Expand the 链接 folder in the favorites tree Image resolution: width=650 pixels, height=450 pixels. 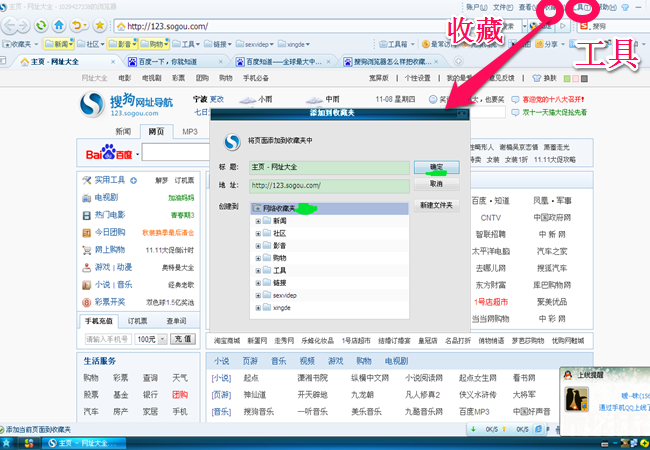pyautogui.click(x=258, y=283)
